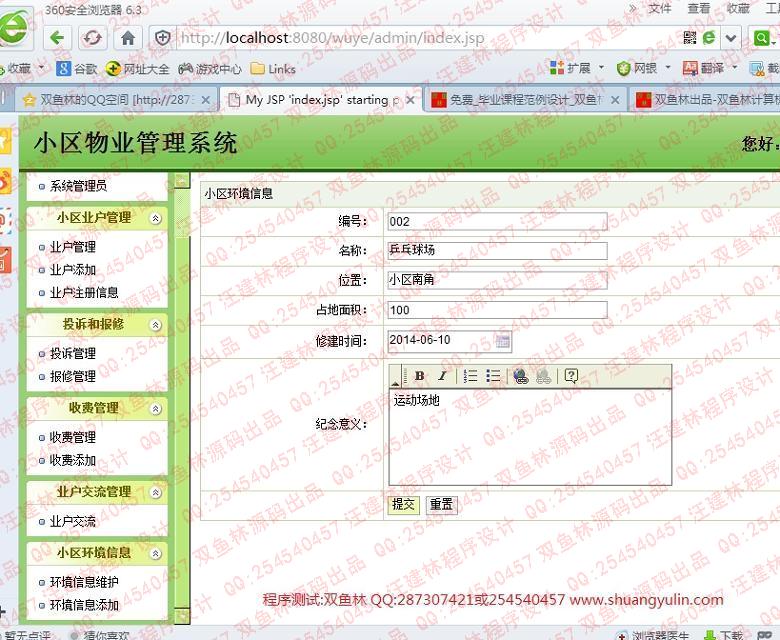Open the 网址大全 bookmark
This screenshot has width=780, height=640.
pyautogui.click(x=137, y=69)
